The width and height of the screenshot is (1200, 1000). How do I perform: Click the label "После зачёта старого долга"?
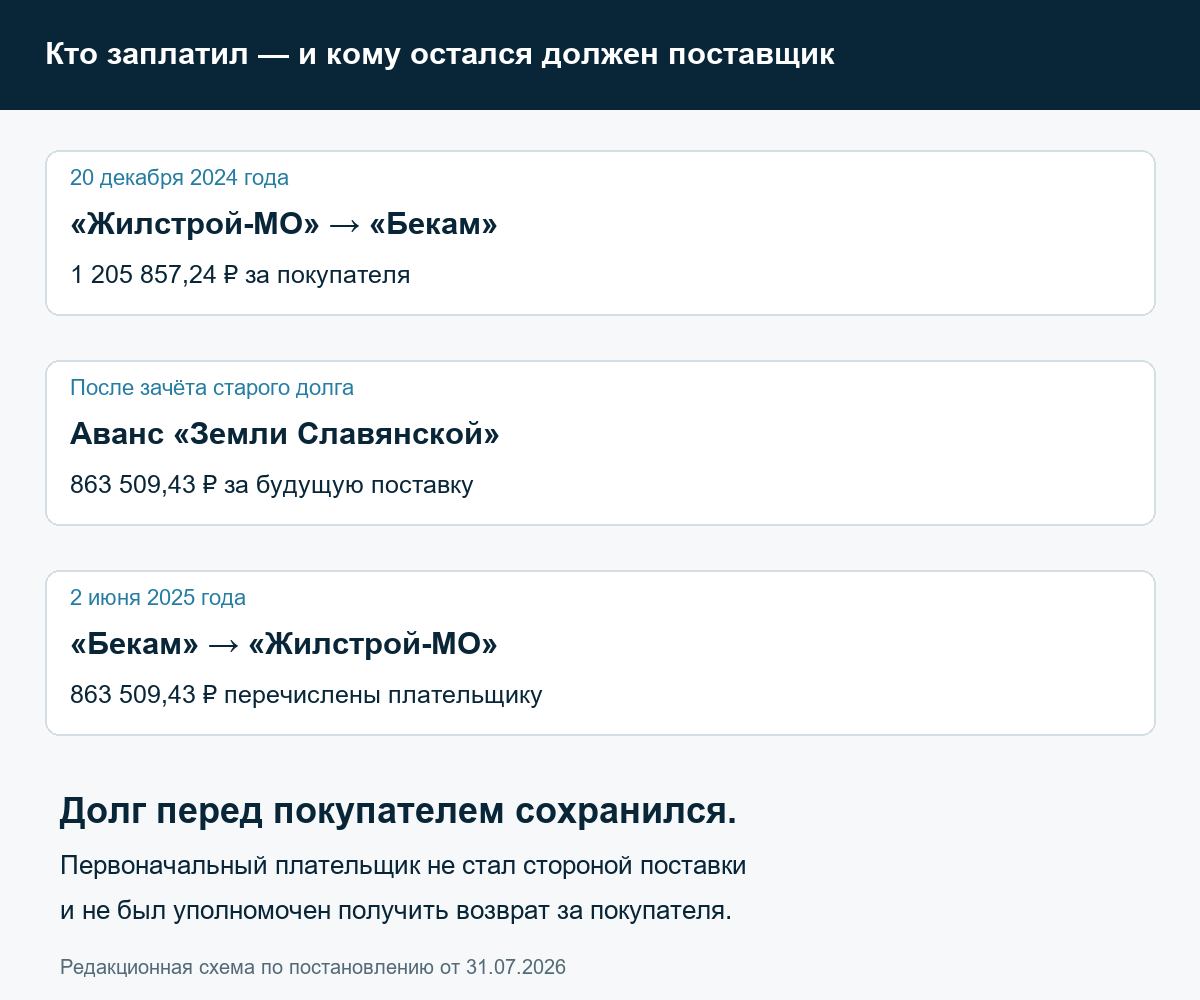(212, 388)
